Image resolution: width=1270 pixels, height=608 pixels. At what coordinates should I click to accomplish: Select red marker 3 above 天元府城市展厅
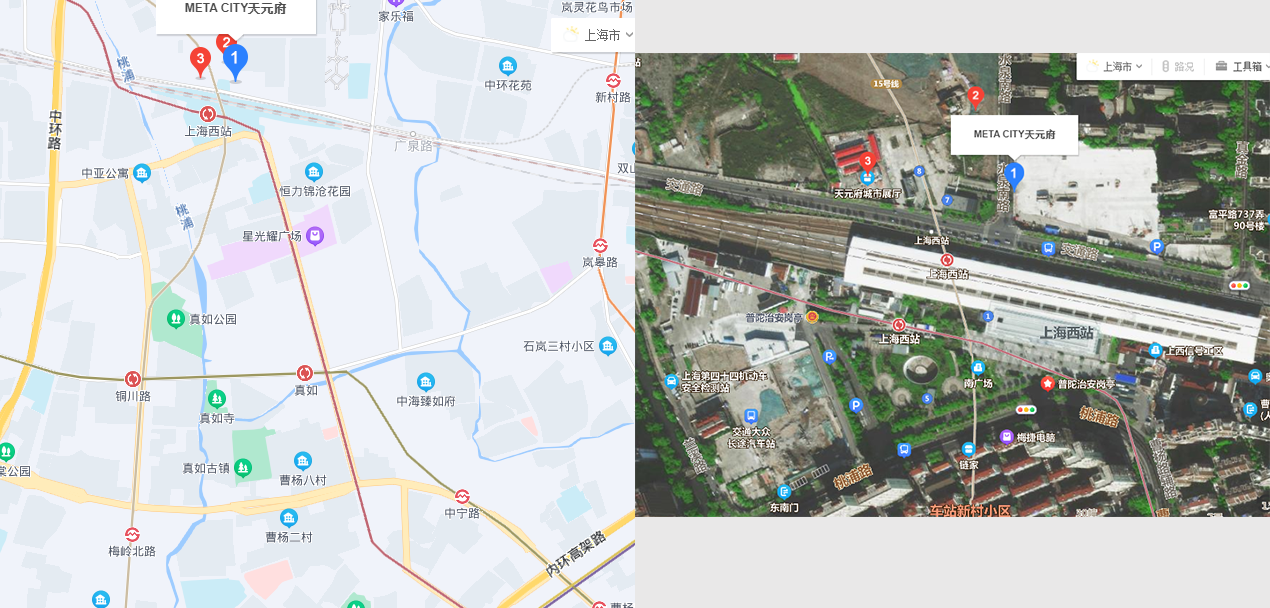(x=867, y=160)
